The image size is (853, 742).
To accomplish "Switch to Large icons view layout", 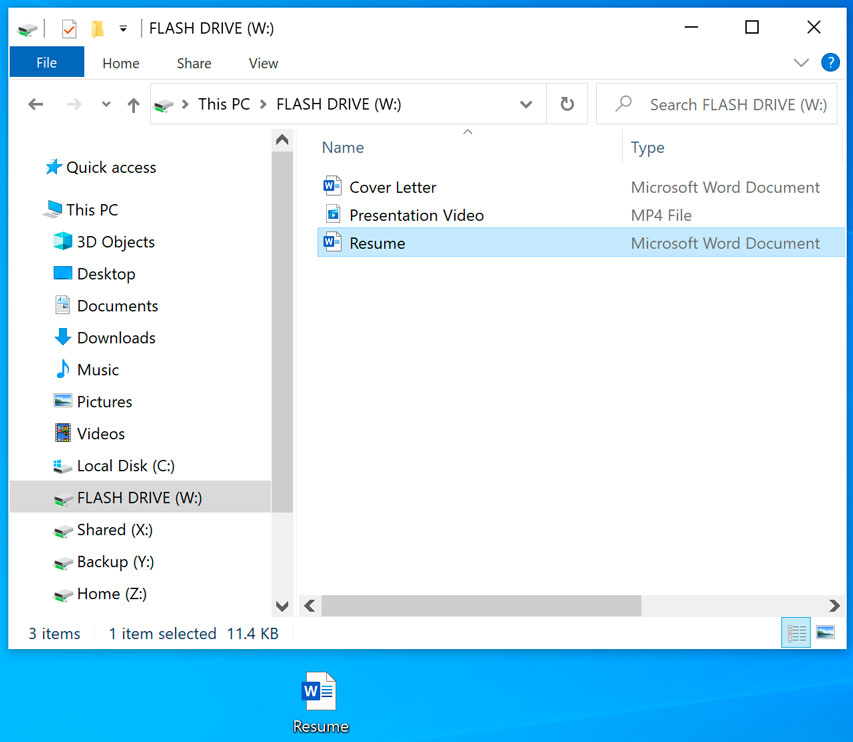I will (x=825, y=633).
